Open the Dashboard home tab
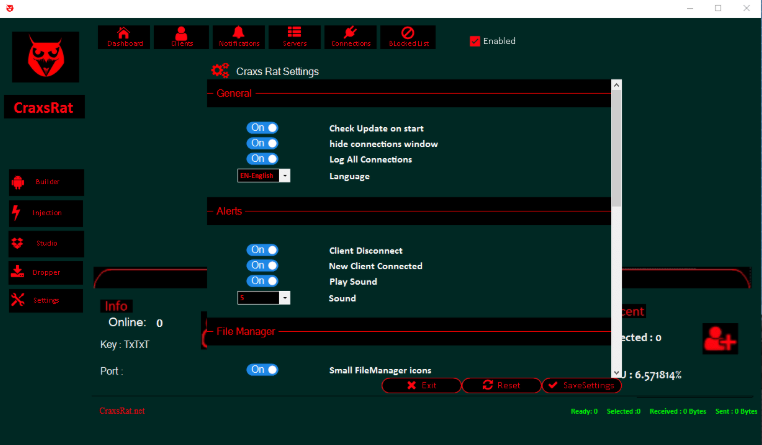Image resolution: width=762 pixels, height=445 pixels. [124, 37]
